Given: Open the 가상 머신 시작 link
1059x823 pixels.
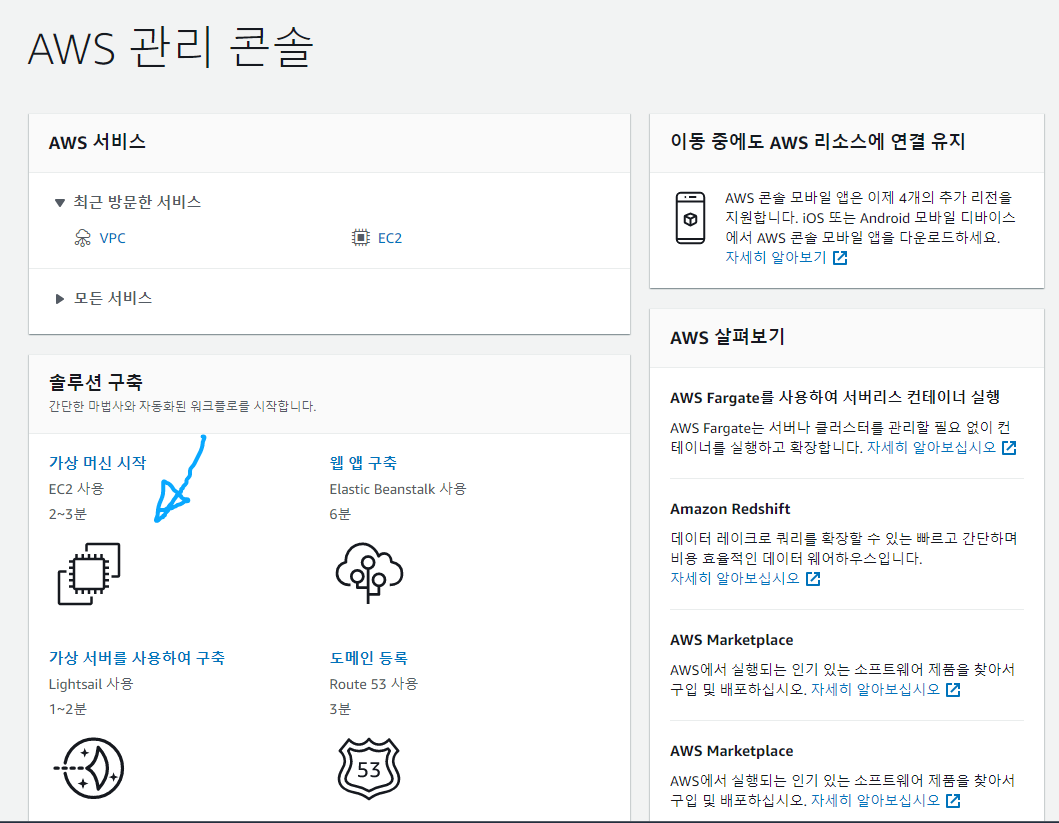Looking at the screenshot, I should pos(97,462).
